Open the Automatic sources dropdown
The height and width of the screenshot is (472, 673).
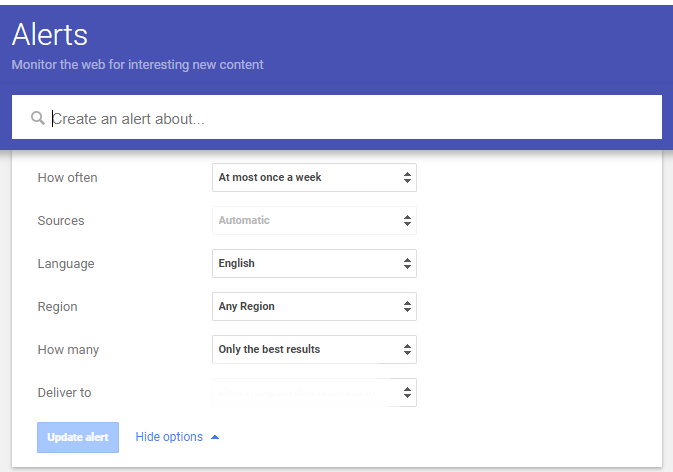tap(314, 221)
